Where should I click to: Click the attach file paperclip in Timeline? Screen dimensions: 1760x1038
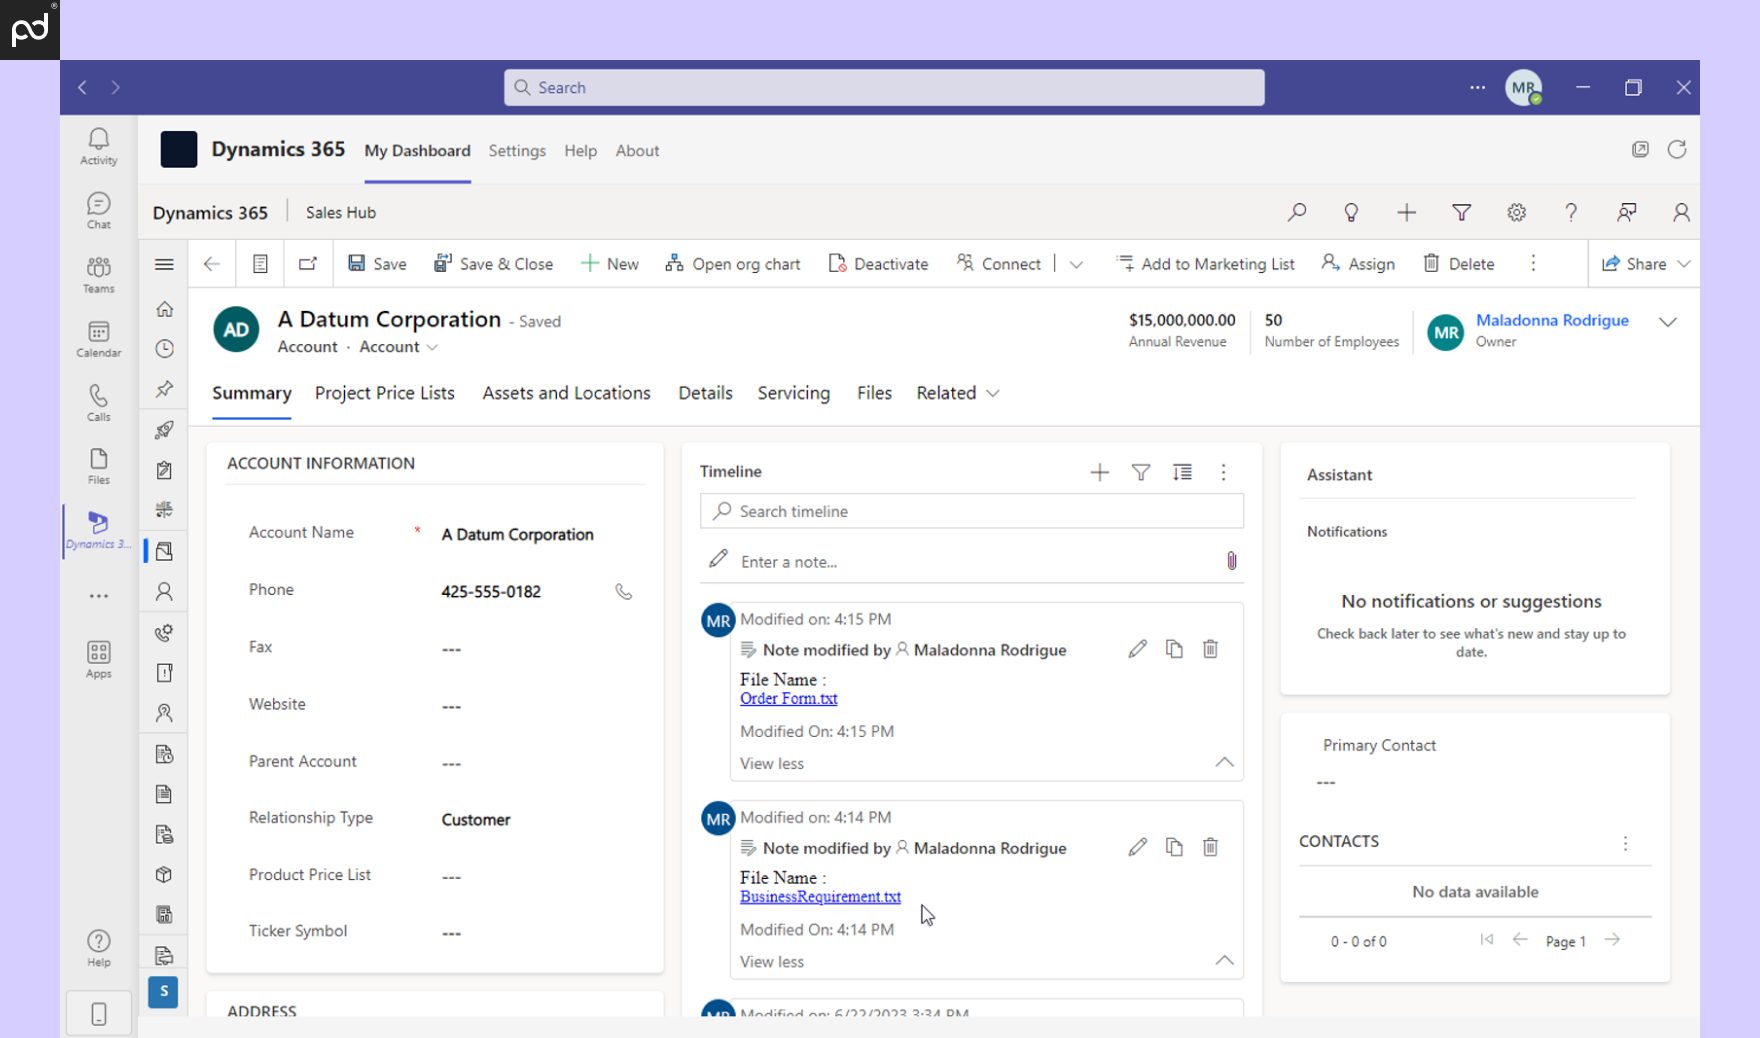1231,561
